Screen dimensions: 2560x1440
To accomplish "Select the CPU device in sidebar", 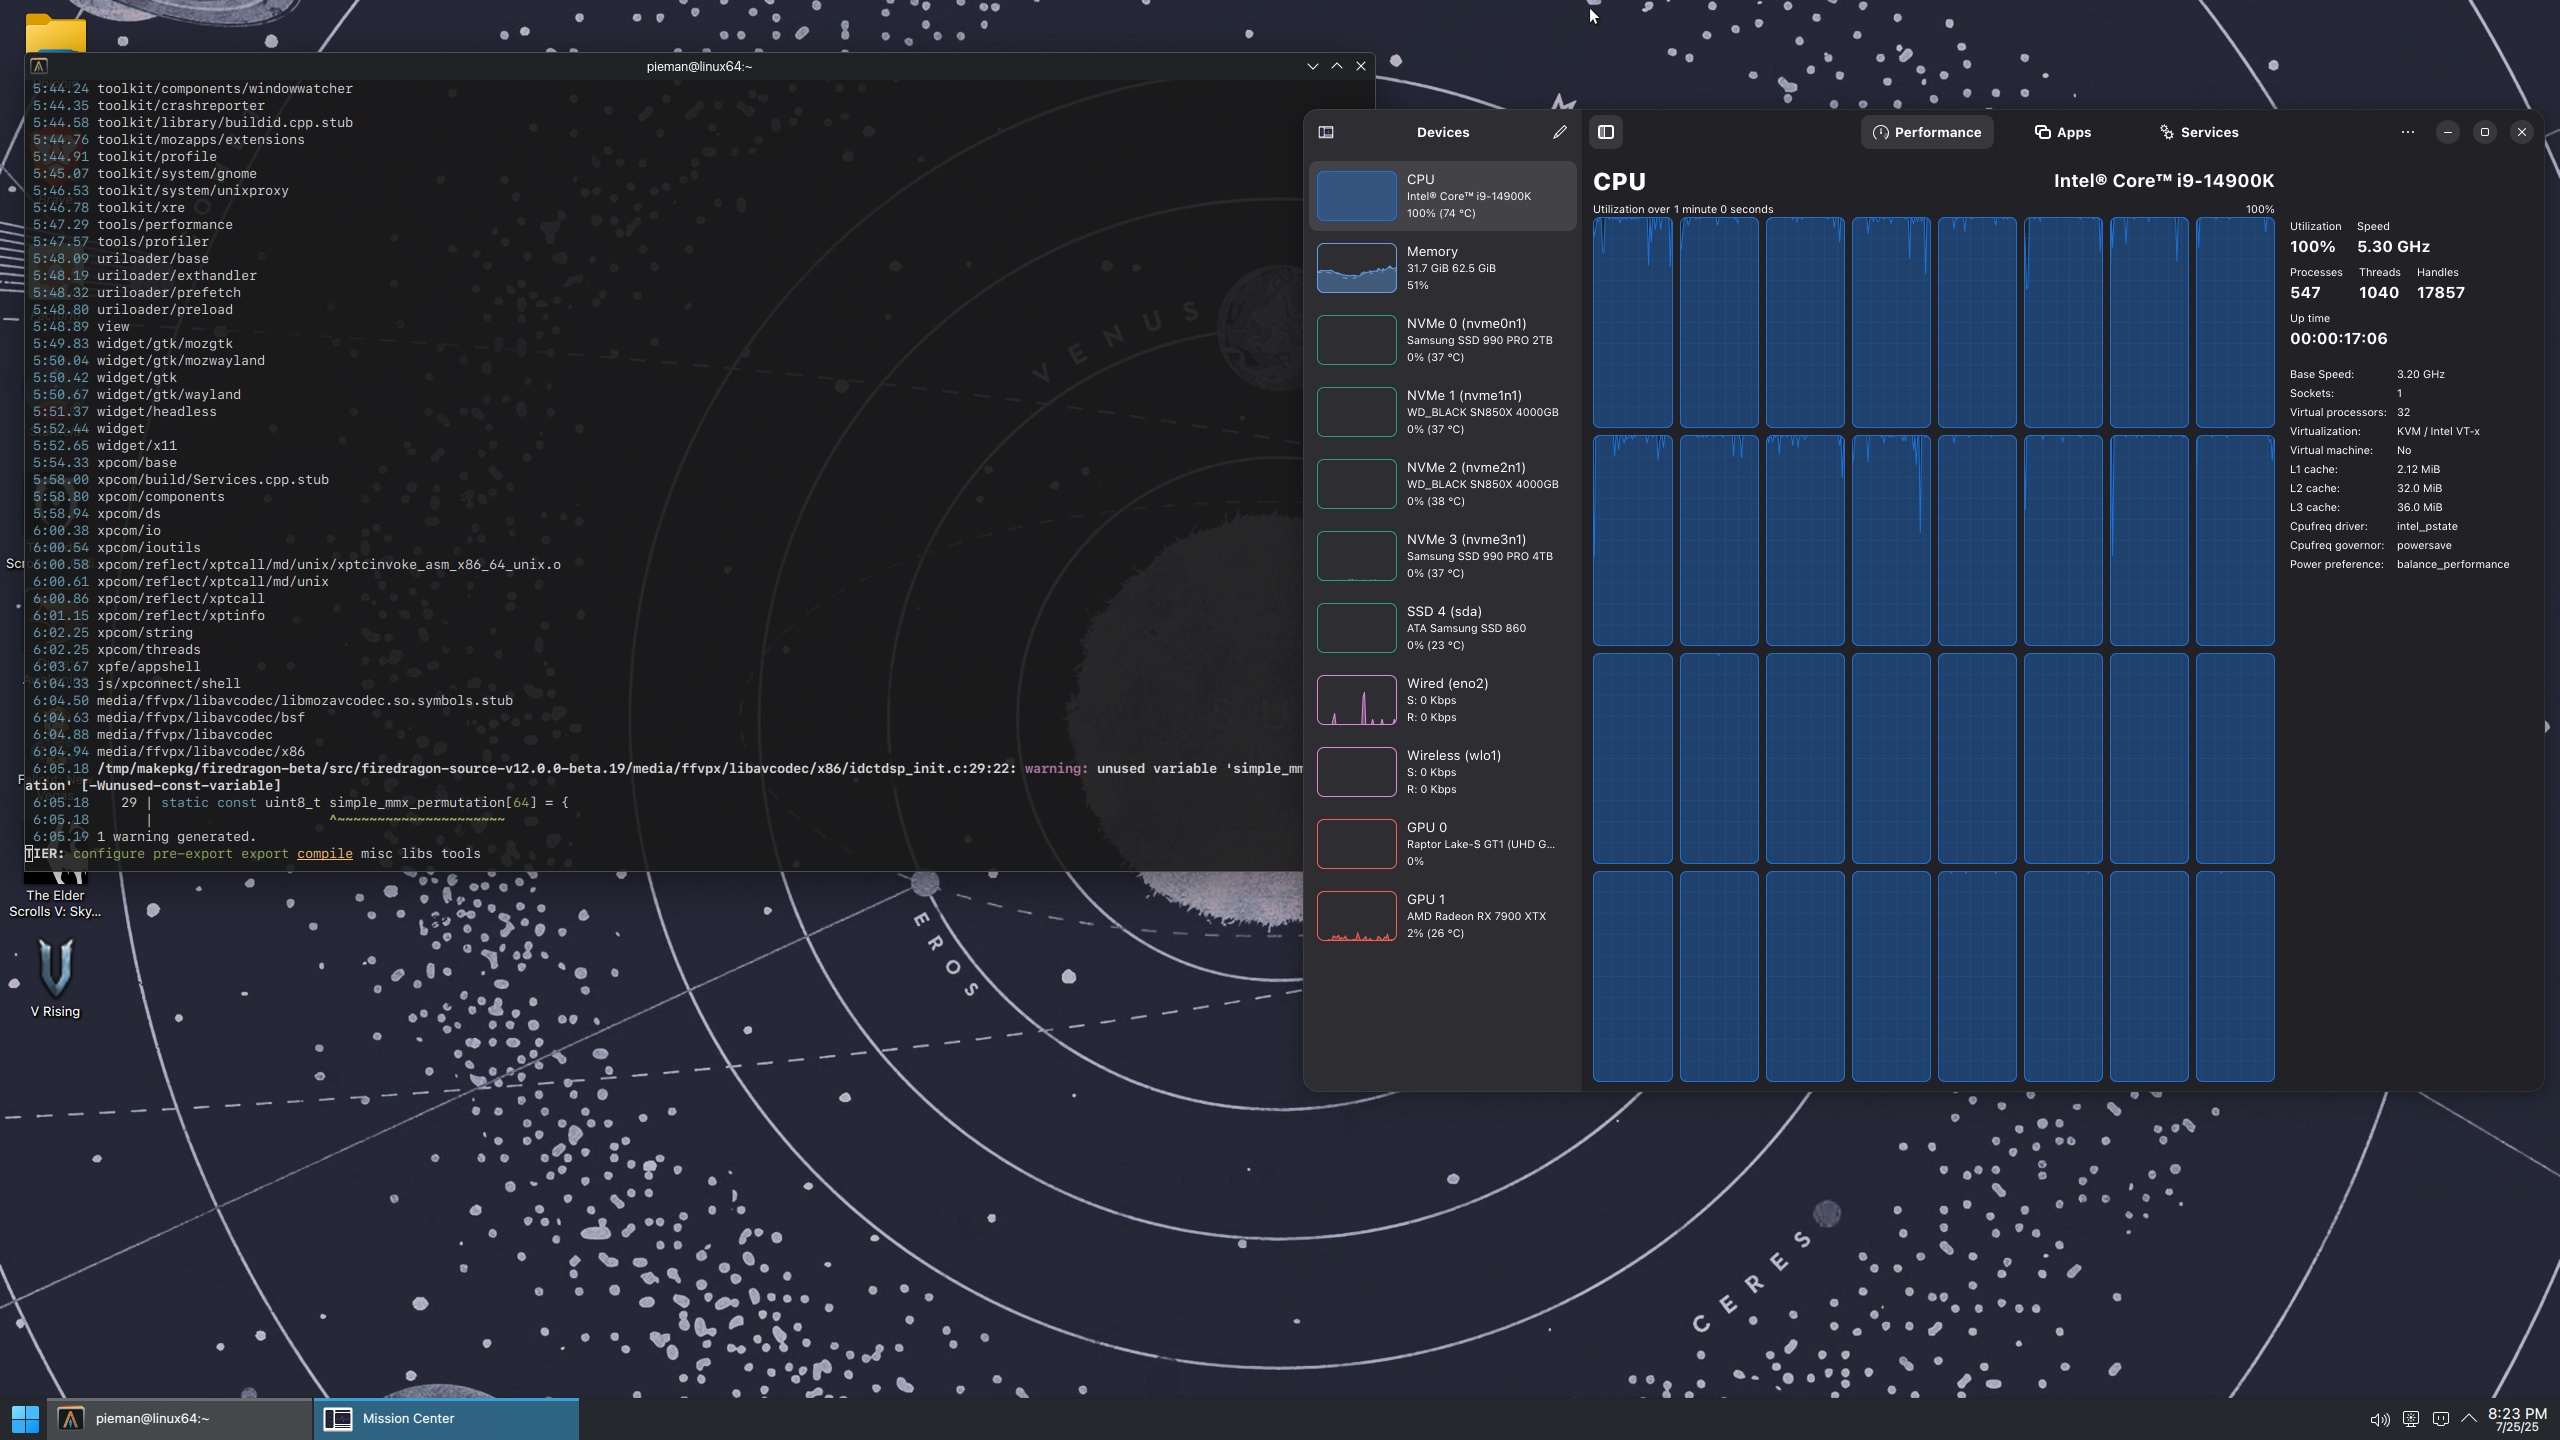I will pyautogui.click(x=1442, y=196).
